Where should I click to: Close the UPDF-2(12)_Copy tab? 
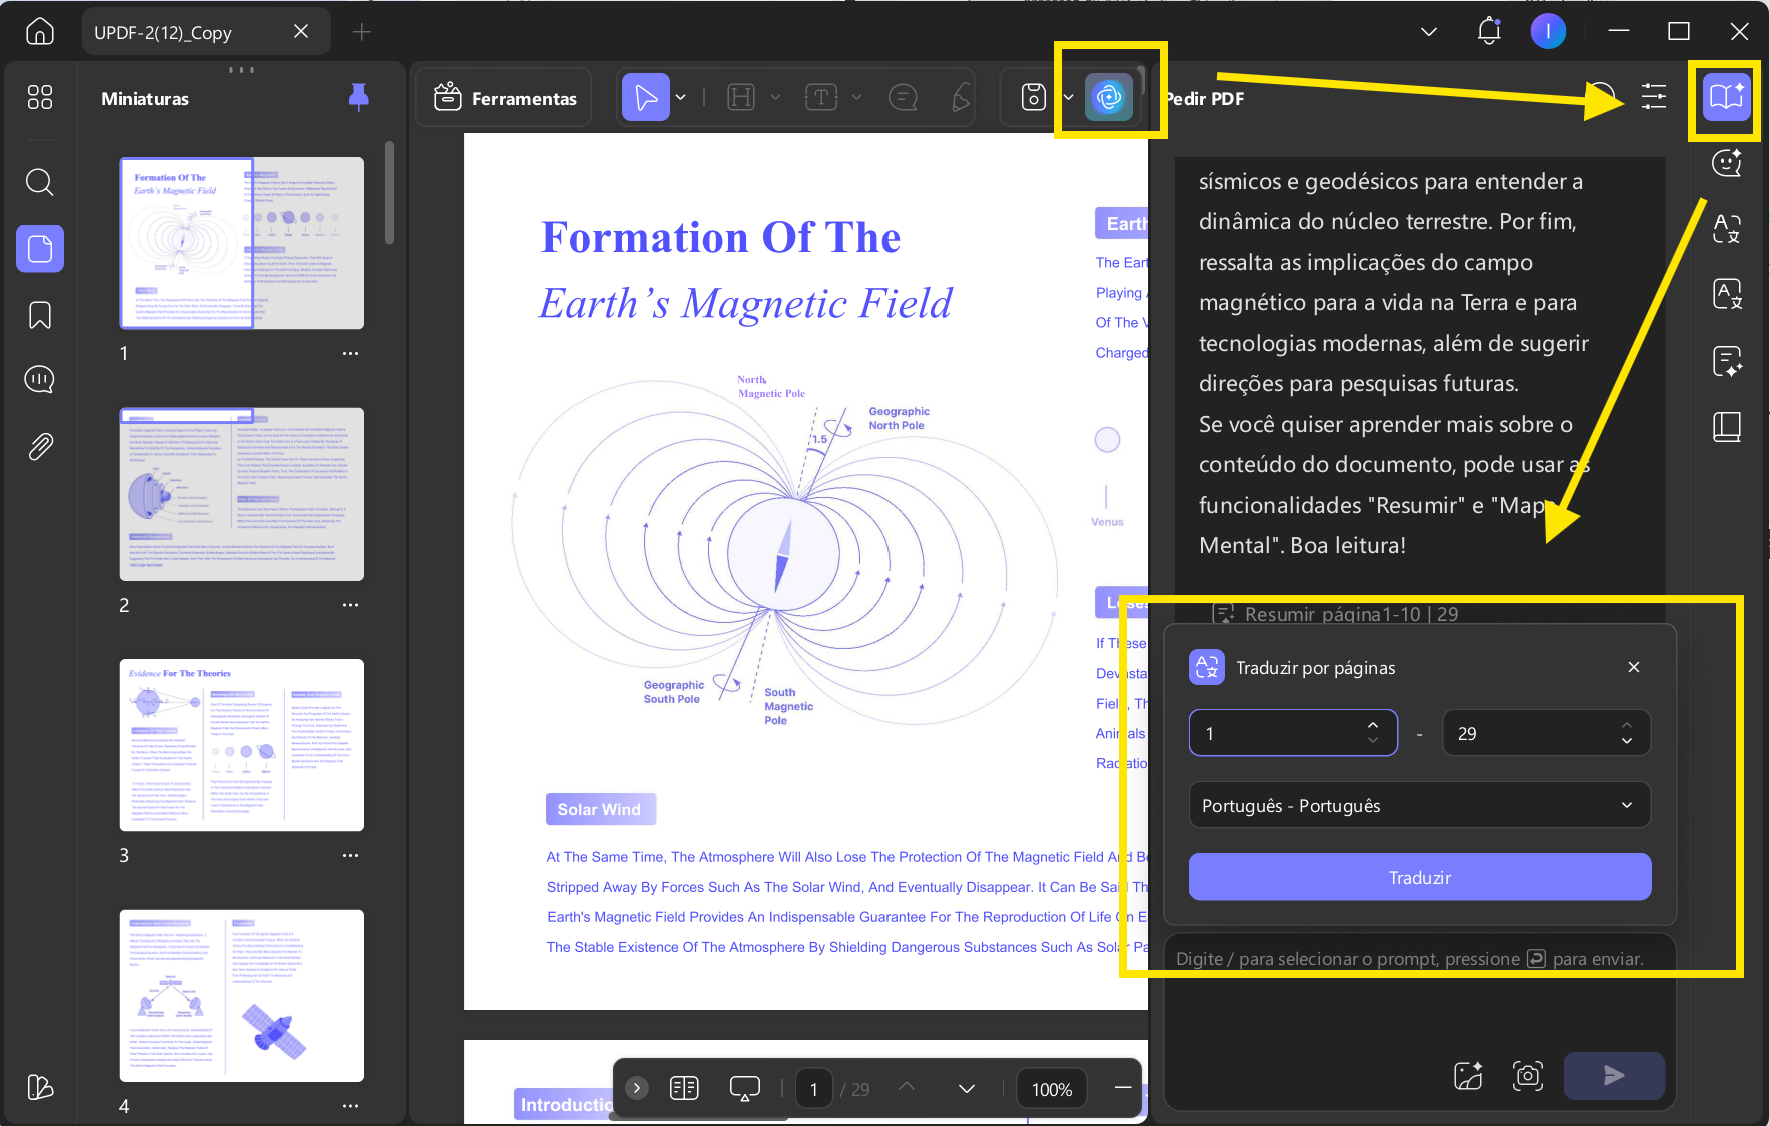point(301,32)
